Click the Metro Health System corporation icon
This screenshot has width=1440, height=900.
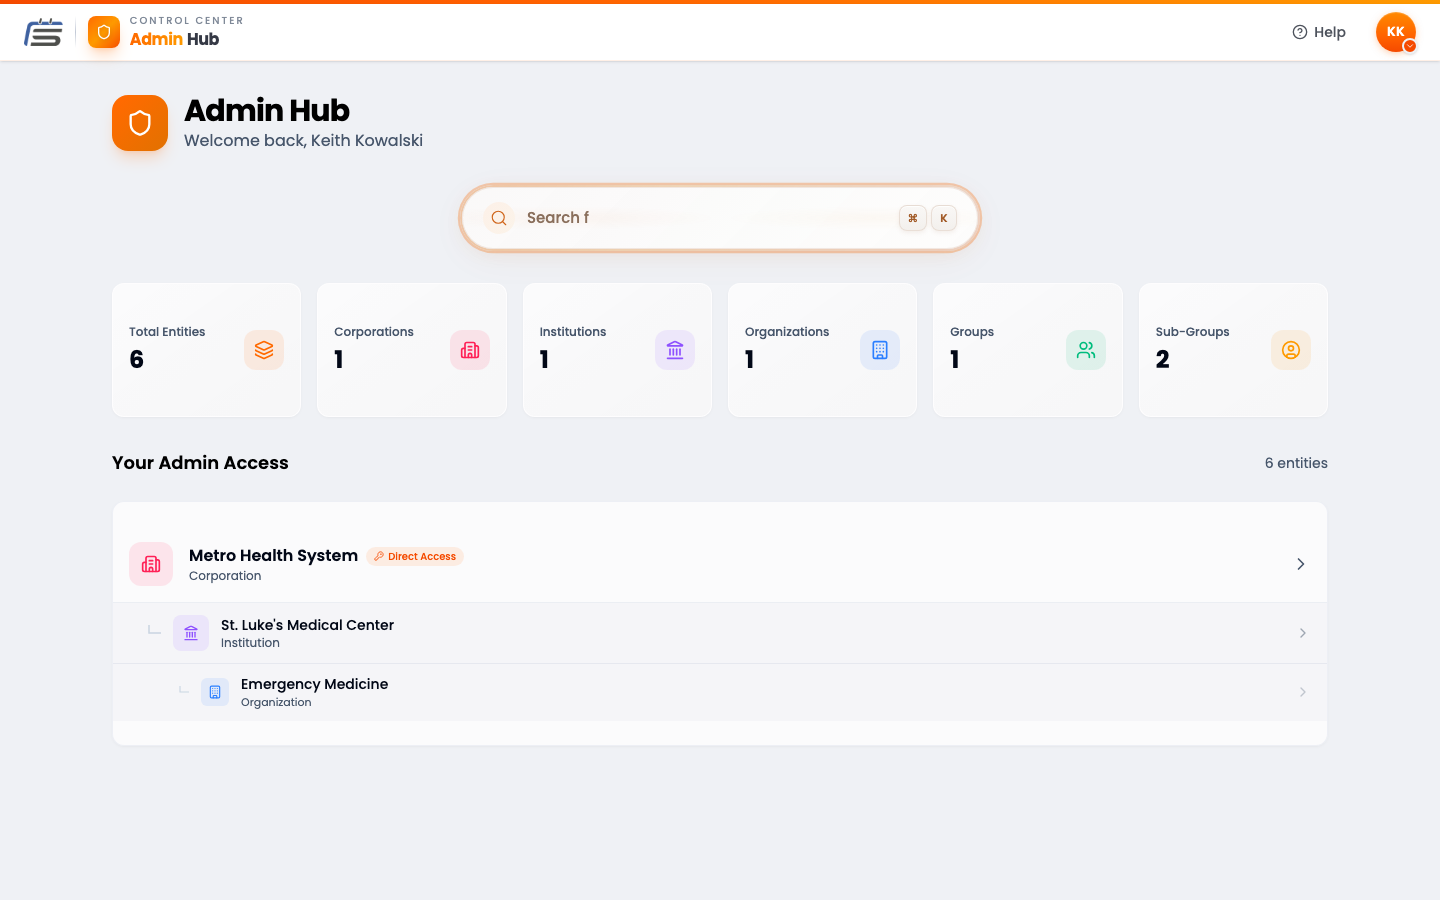151,564
